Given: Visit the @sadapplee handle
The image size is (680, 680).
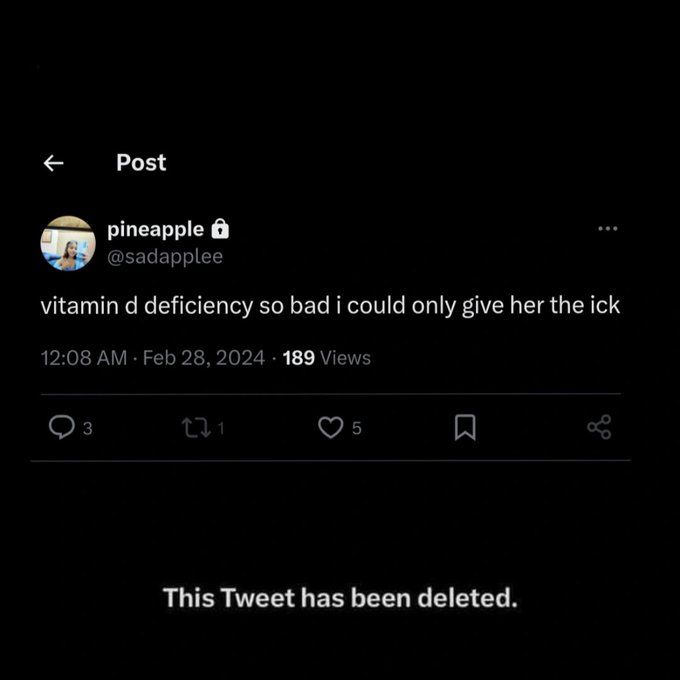Looking at the screenshot, I should [165, 256].
